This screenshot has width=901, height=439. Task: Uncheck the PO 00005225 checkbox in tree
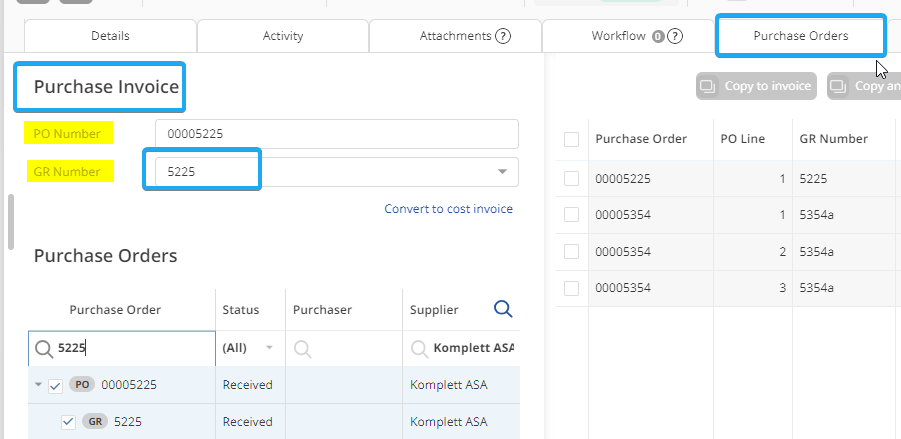coord(56,385)
